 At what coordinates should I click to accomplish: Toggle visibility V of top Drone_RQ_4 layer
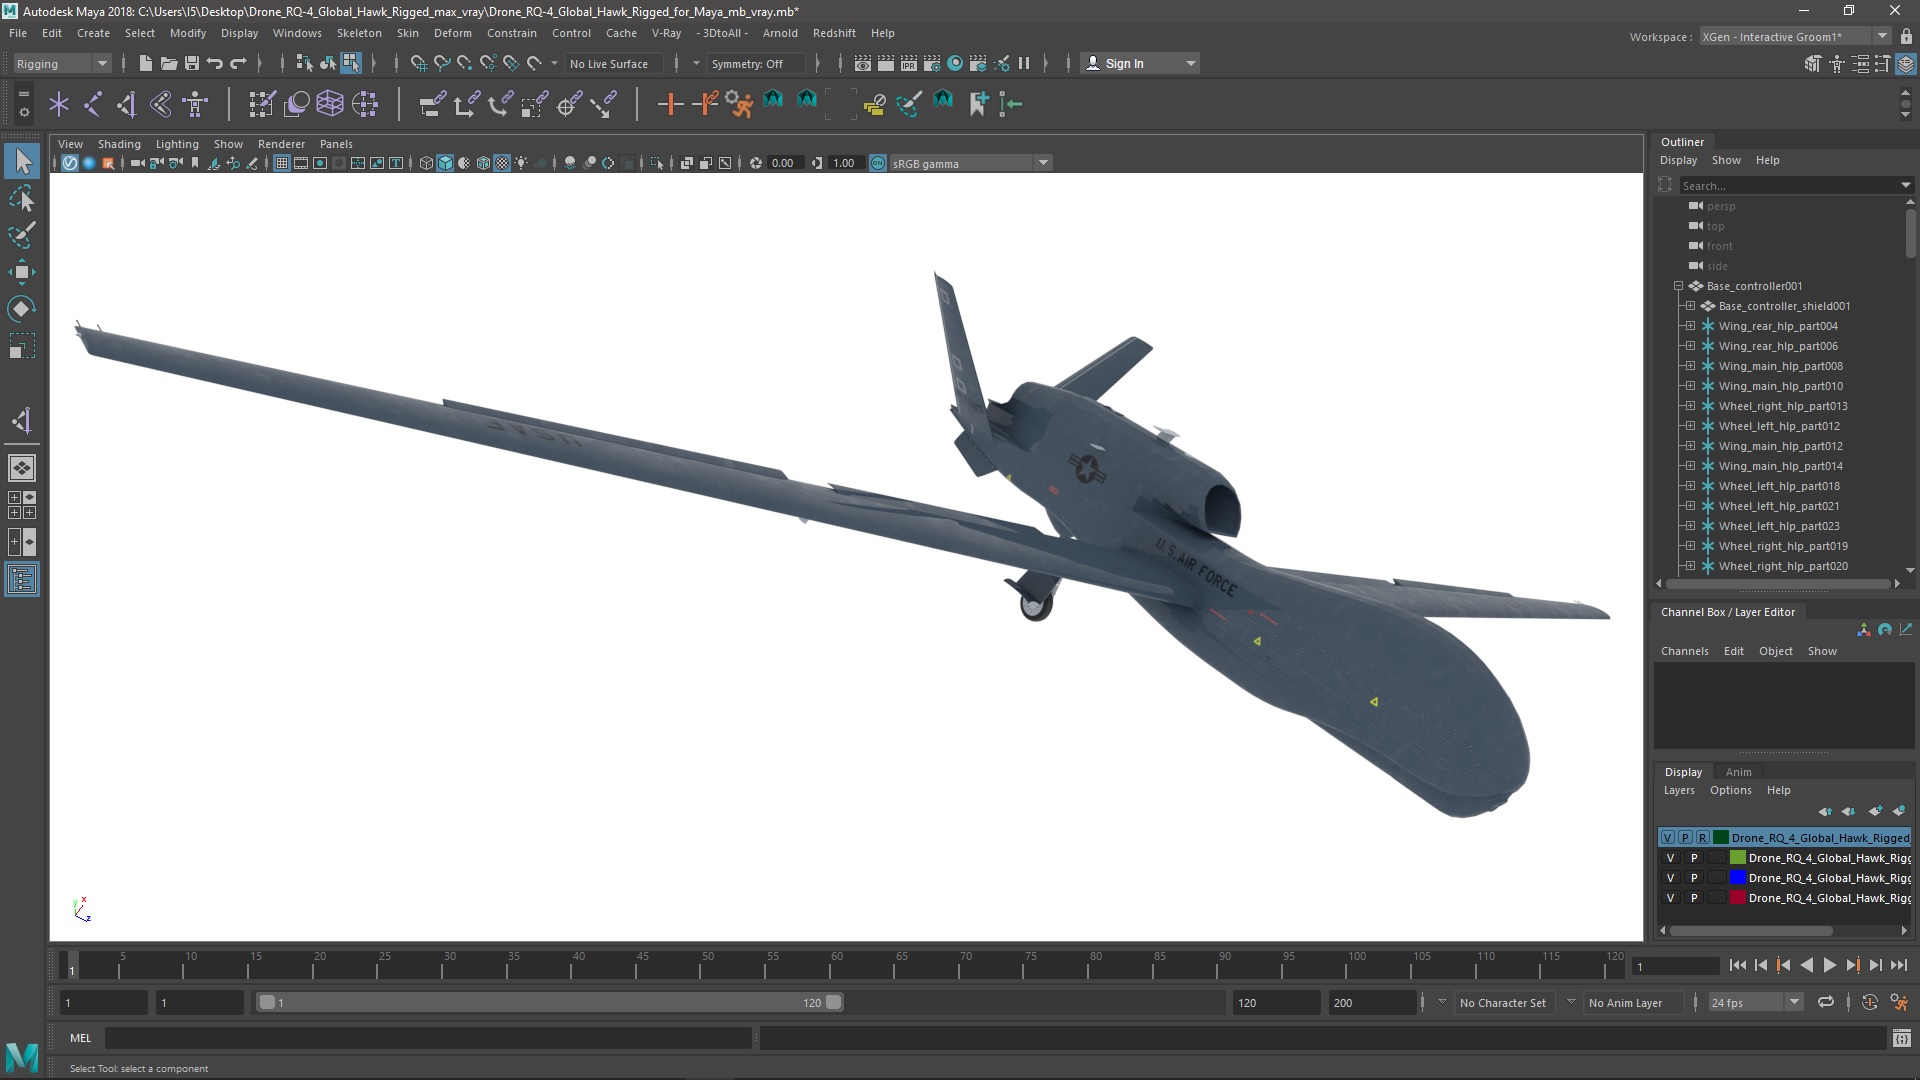pos(1667,838)
